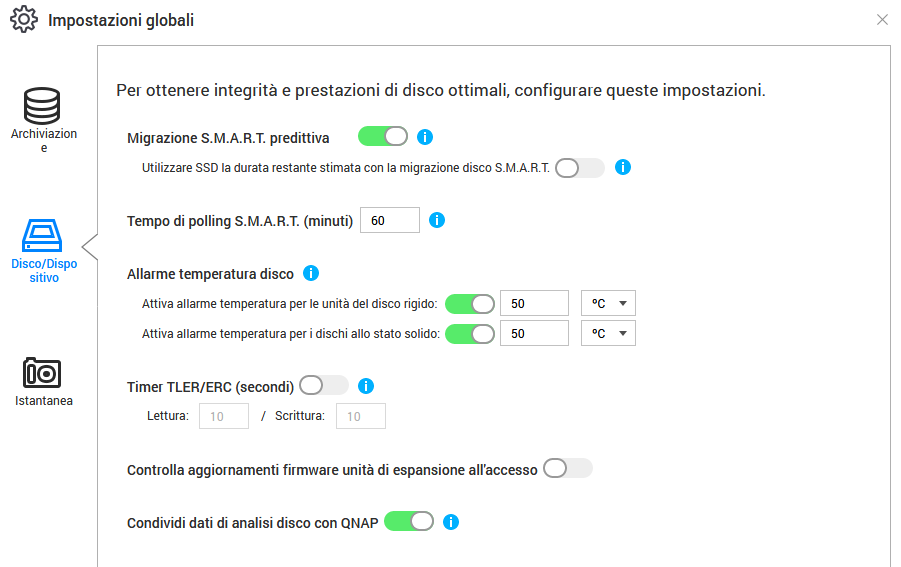
Task: Open temperature unit dropdown for disco rigido
Action: tap(608, 304)
